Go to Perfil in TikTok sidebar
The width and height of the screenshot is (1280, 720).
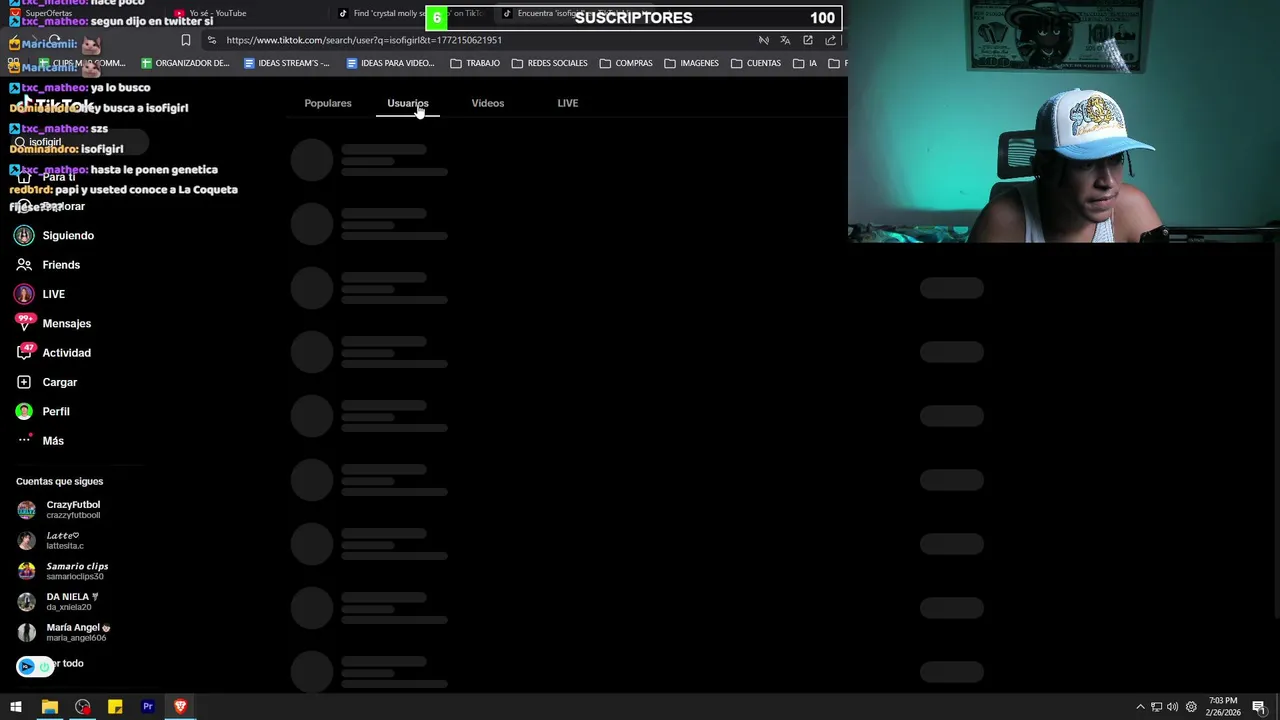click(42, 411)
